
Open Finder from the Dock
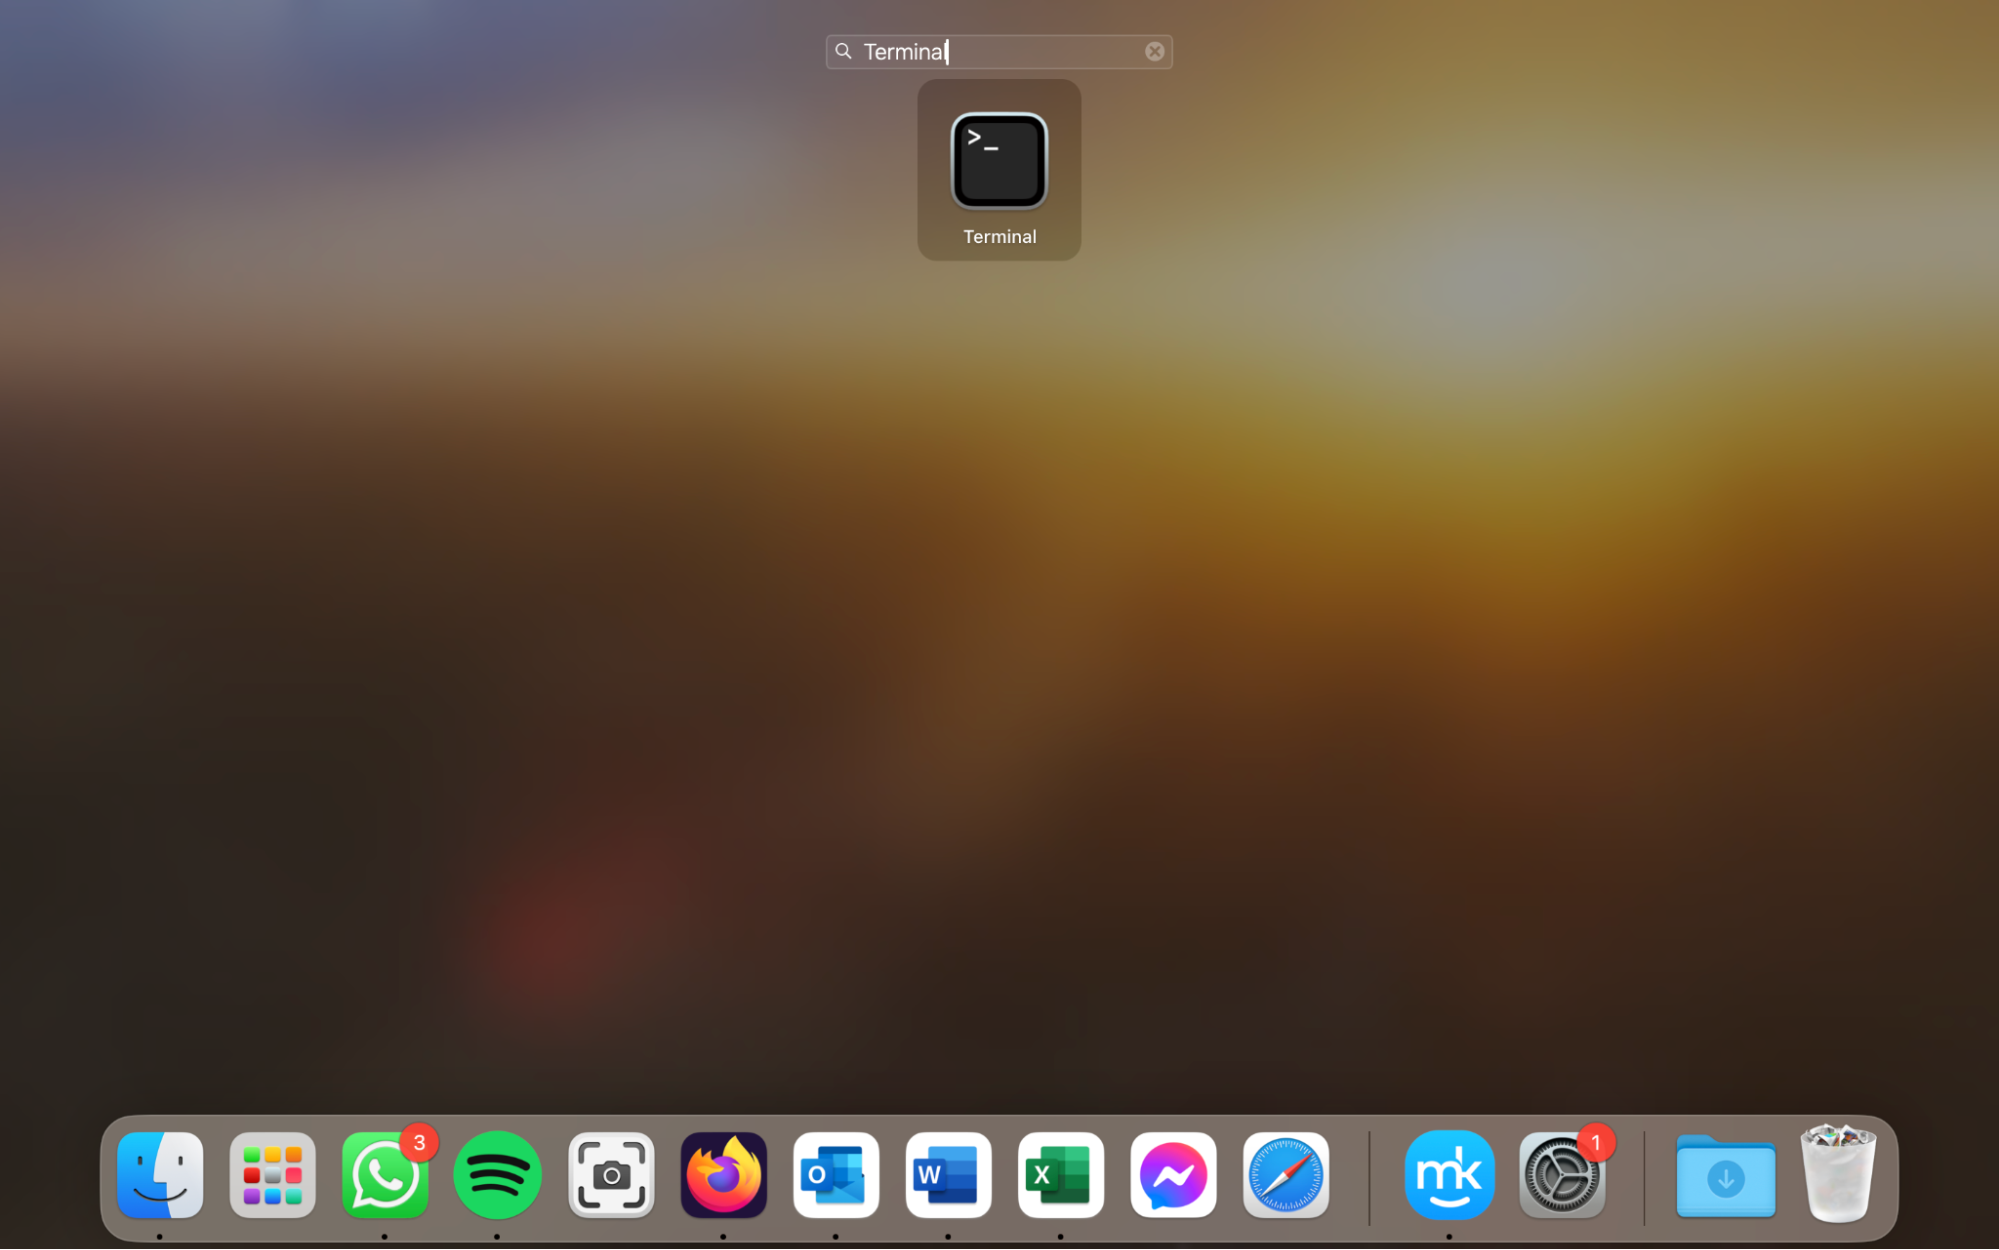160,1175
